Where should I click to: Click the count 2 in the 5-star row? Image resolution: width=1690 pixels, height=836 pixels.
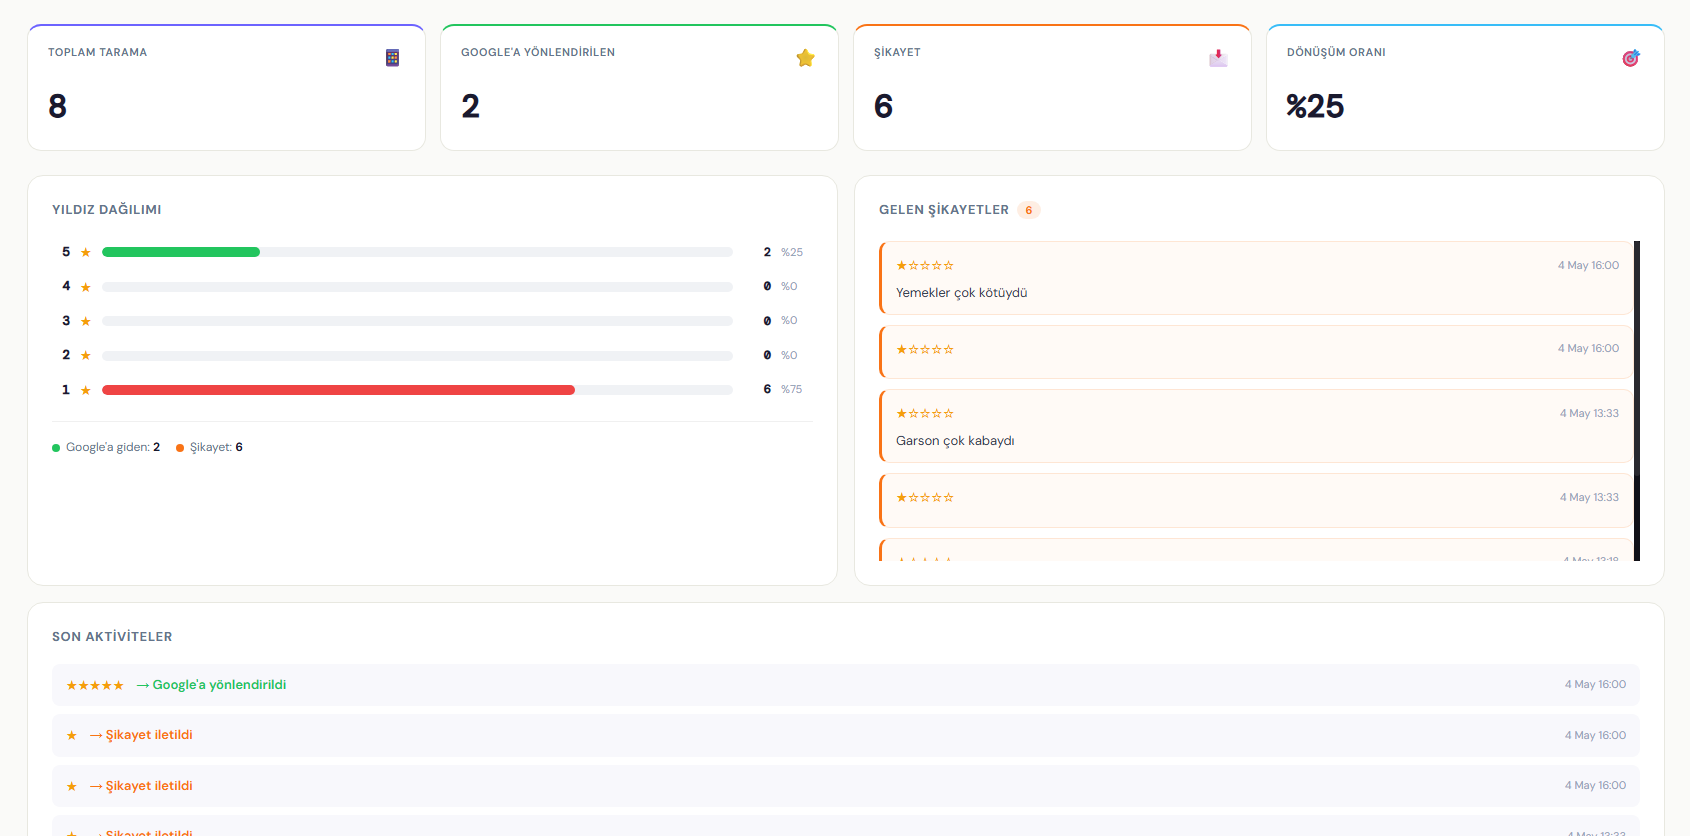pos(767,253)
